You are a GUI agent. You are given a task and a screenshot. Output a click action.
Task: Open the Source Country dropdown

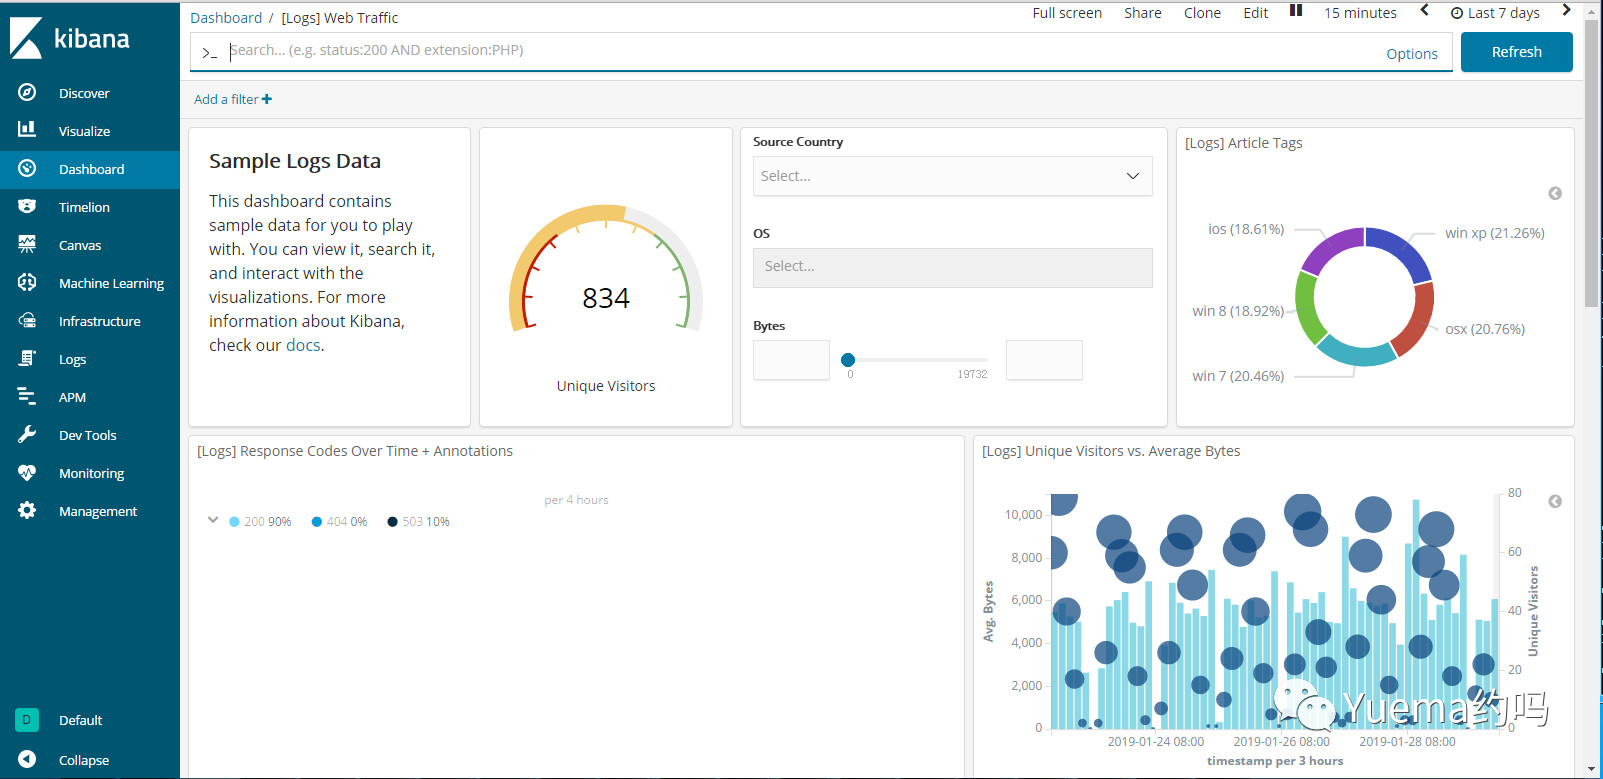click(952, 176)
